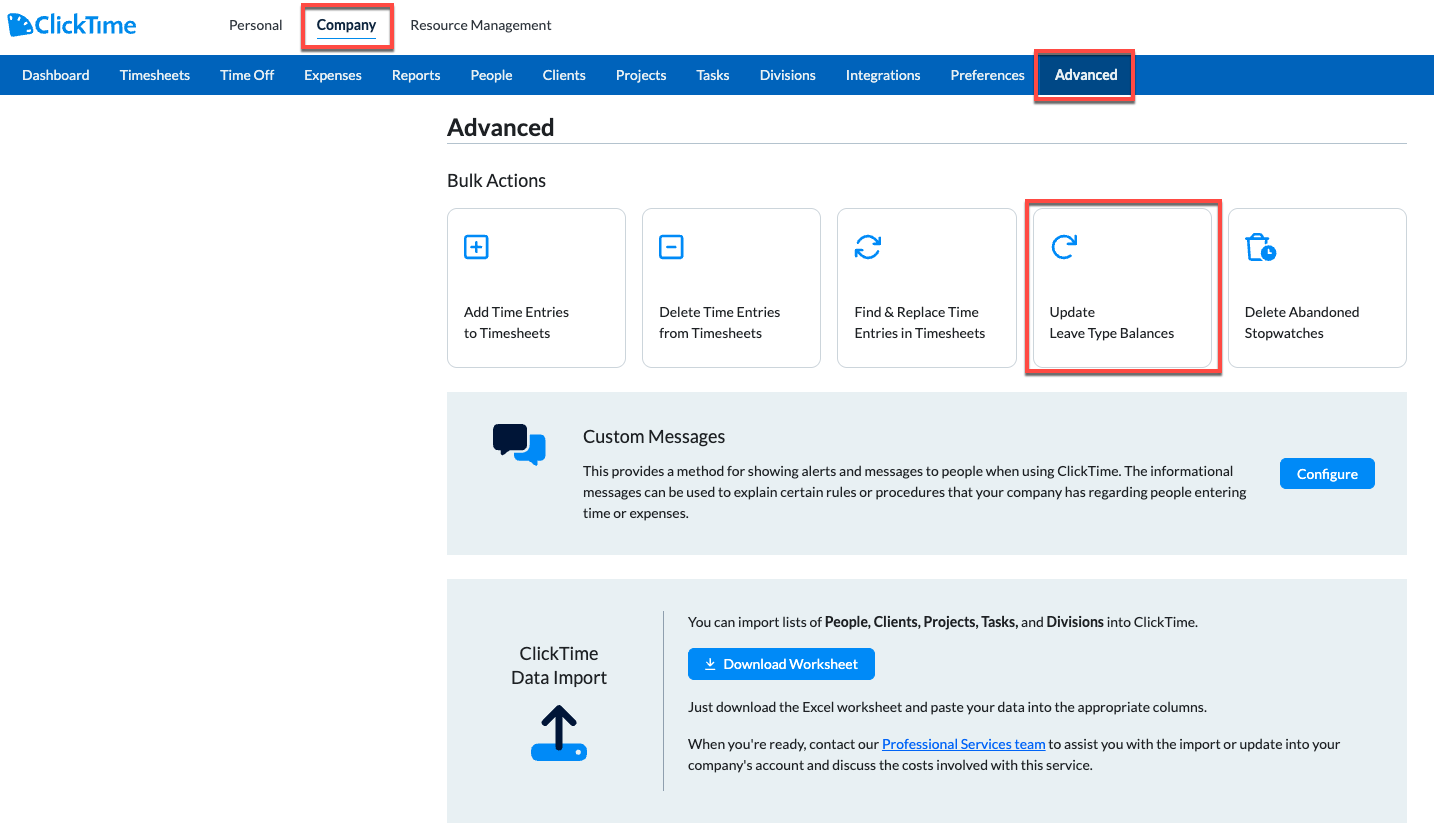Open the Preferences menu
Screen dimensions: 1434x840
coord(988,75)
